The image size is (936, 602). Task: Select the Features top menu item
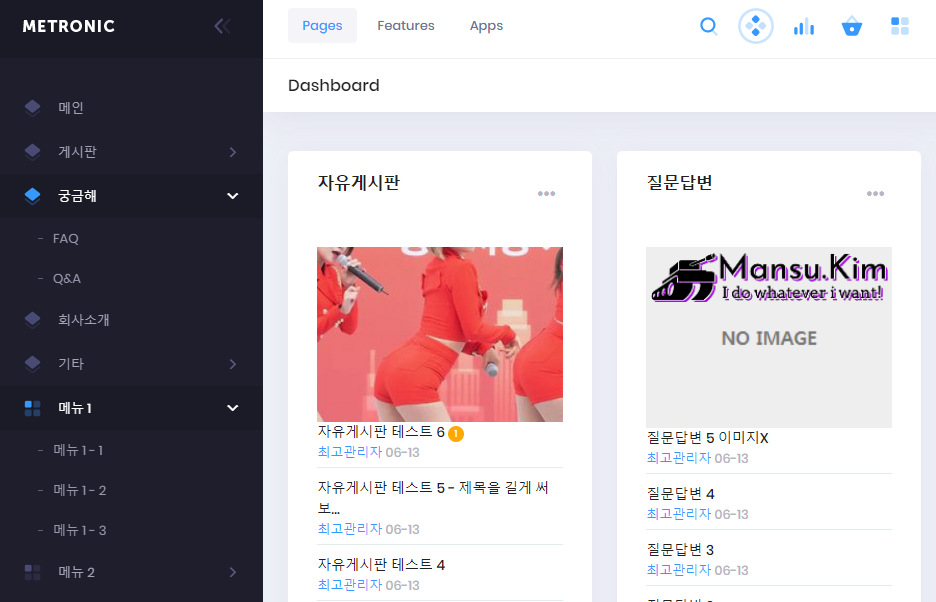click(x=405, y=26)
